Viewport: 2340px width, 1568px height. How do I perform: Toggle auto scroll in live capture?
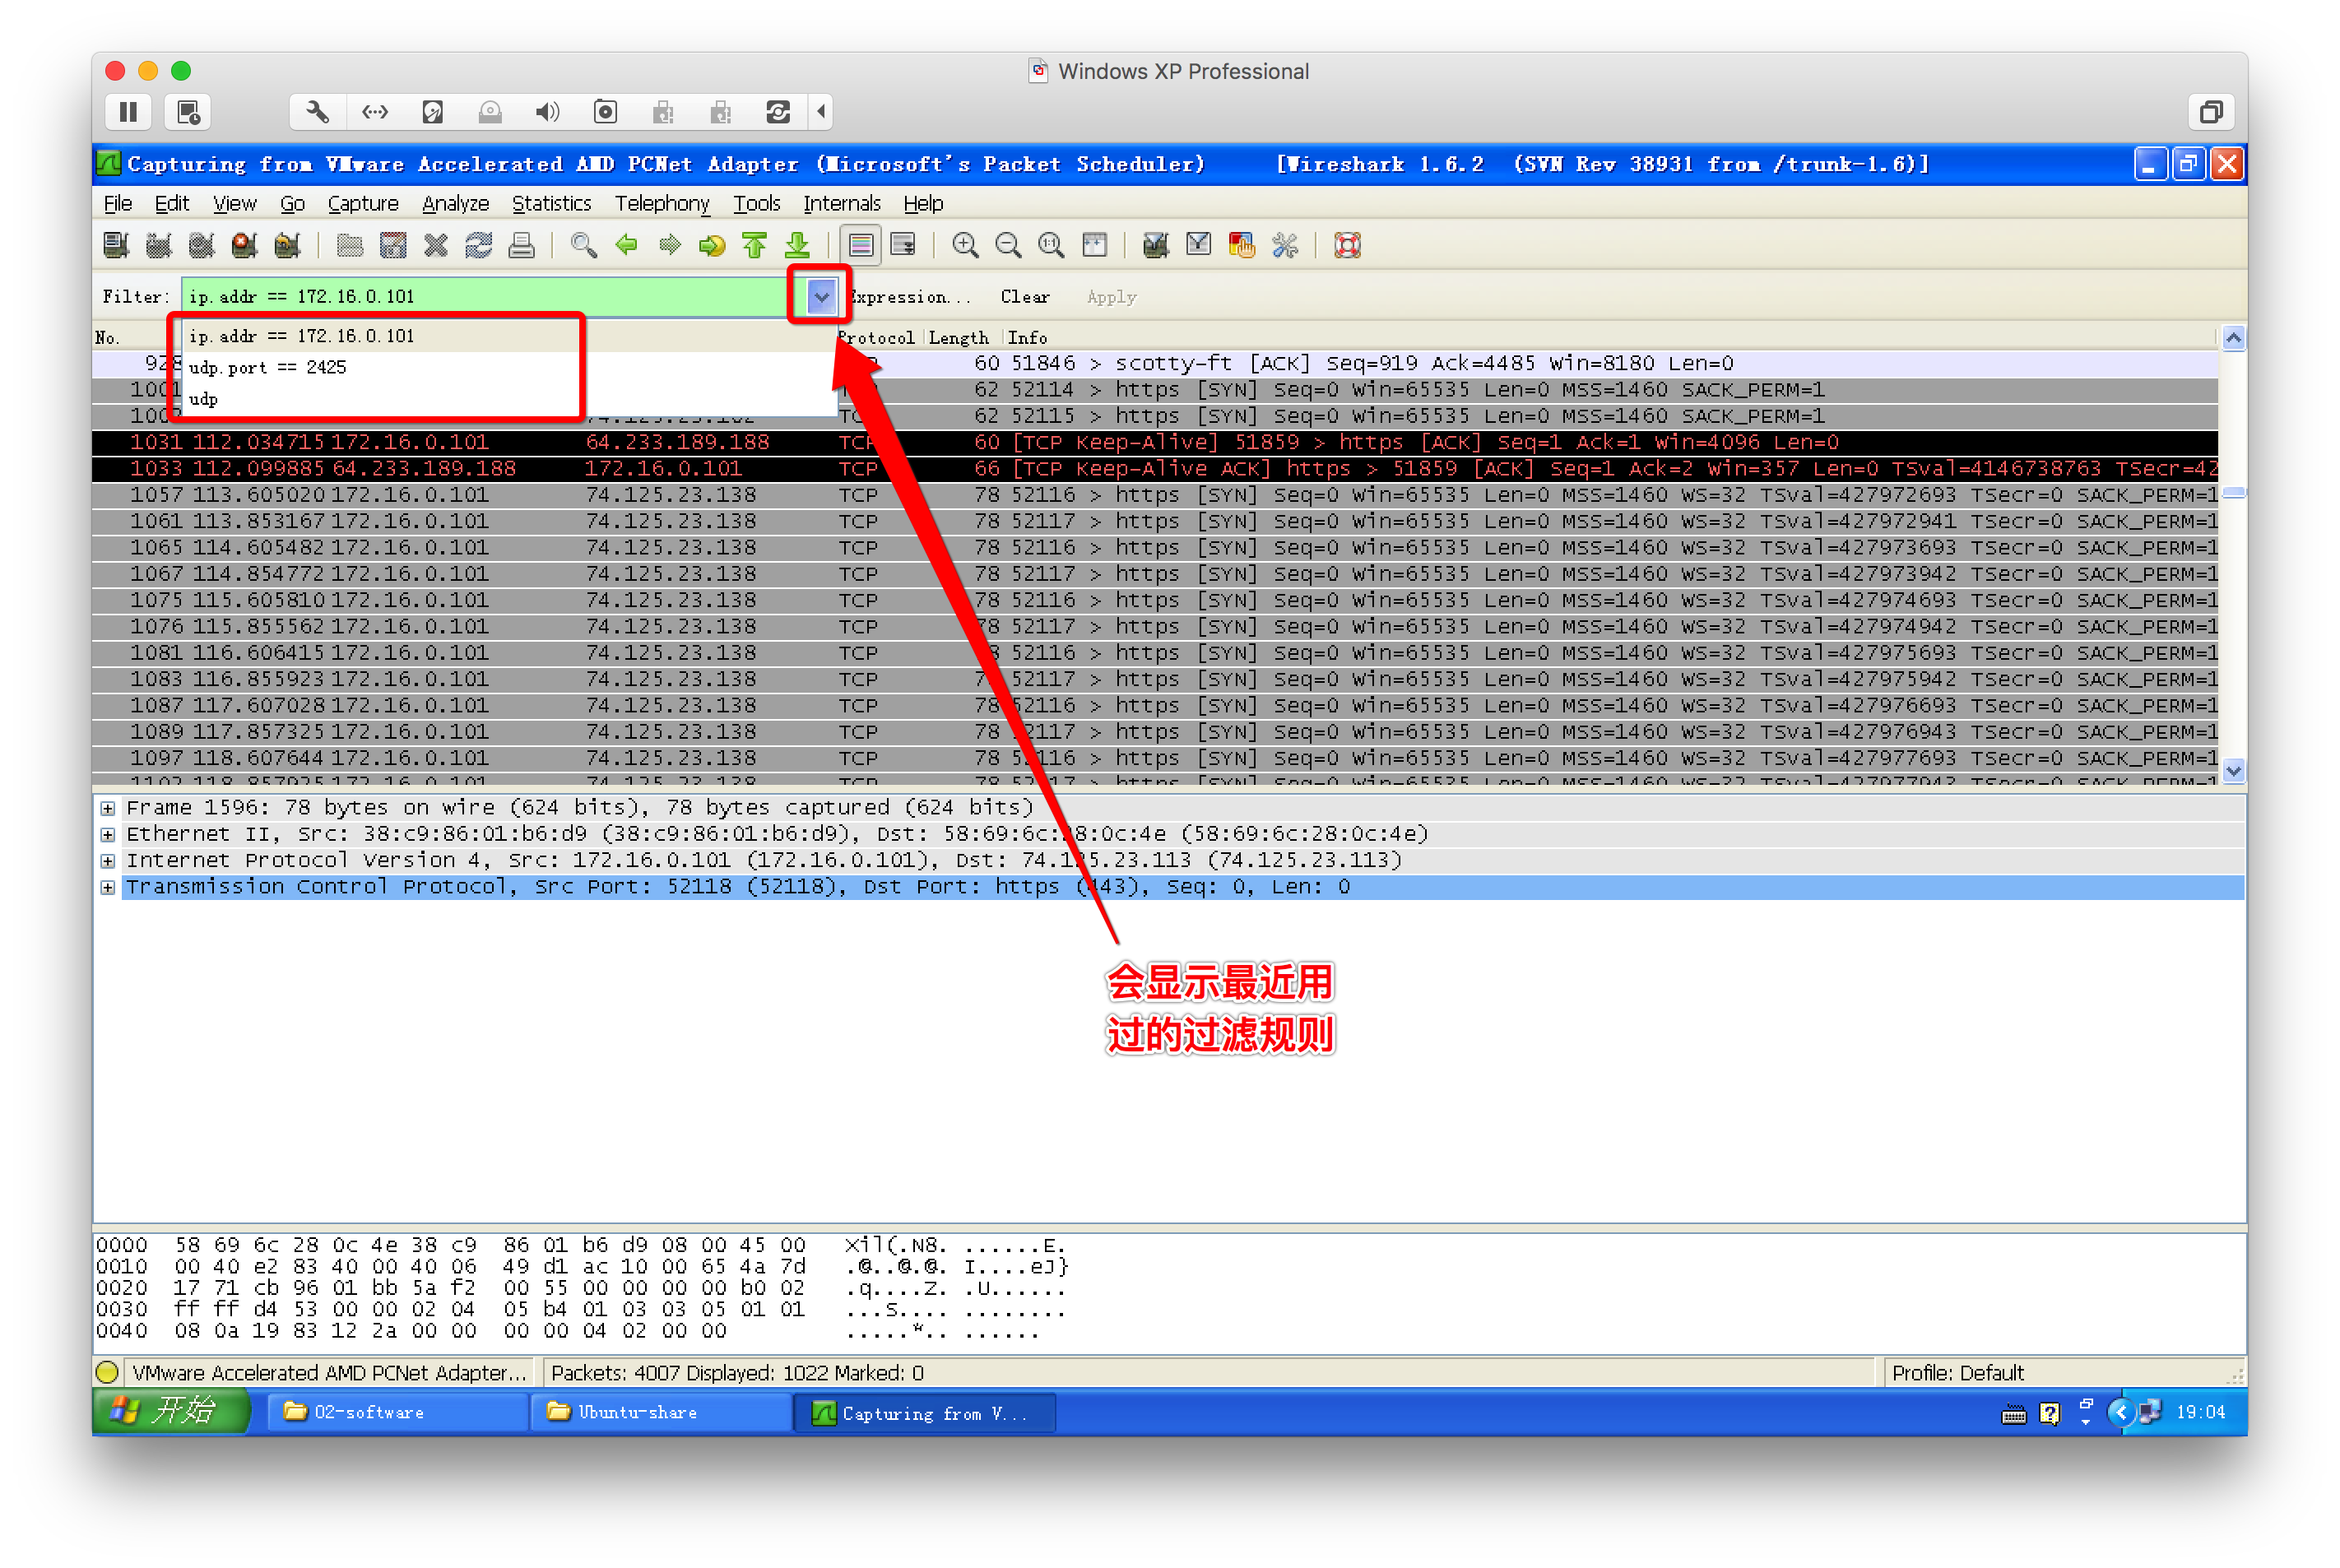(903, 245)
